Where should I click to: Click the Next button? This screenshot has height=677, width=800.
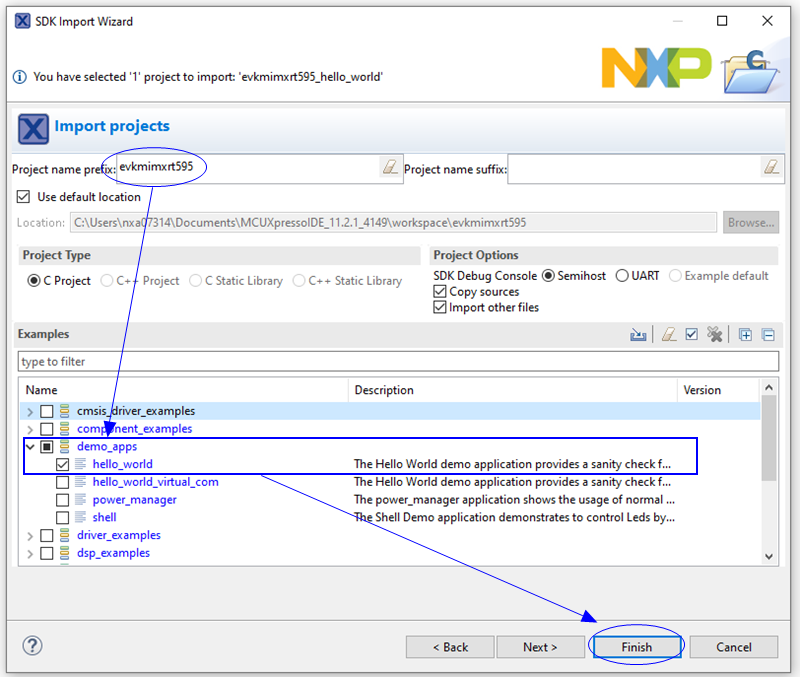(x=540, y=647)
